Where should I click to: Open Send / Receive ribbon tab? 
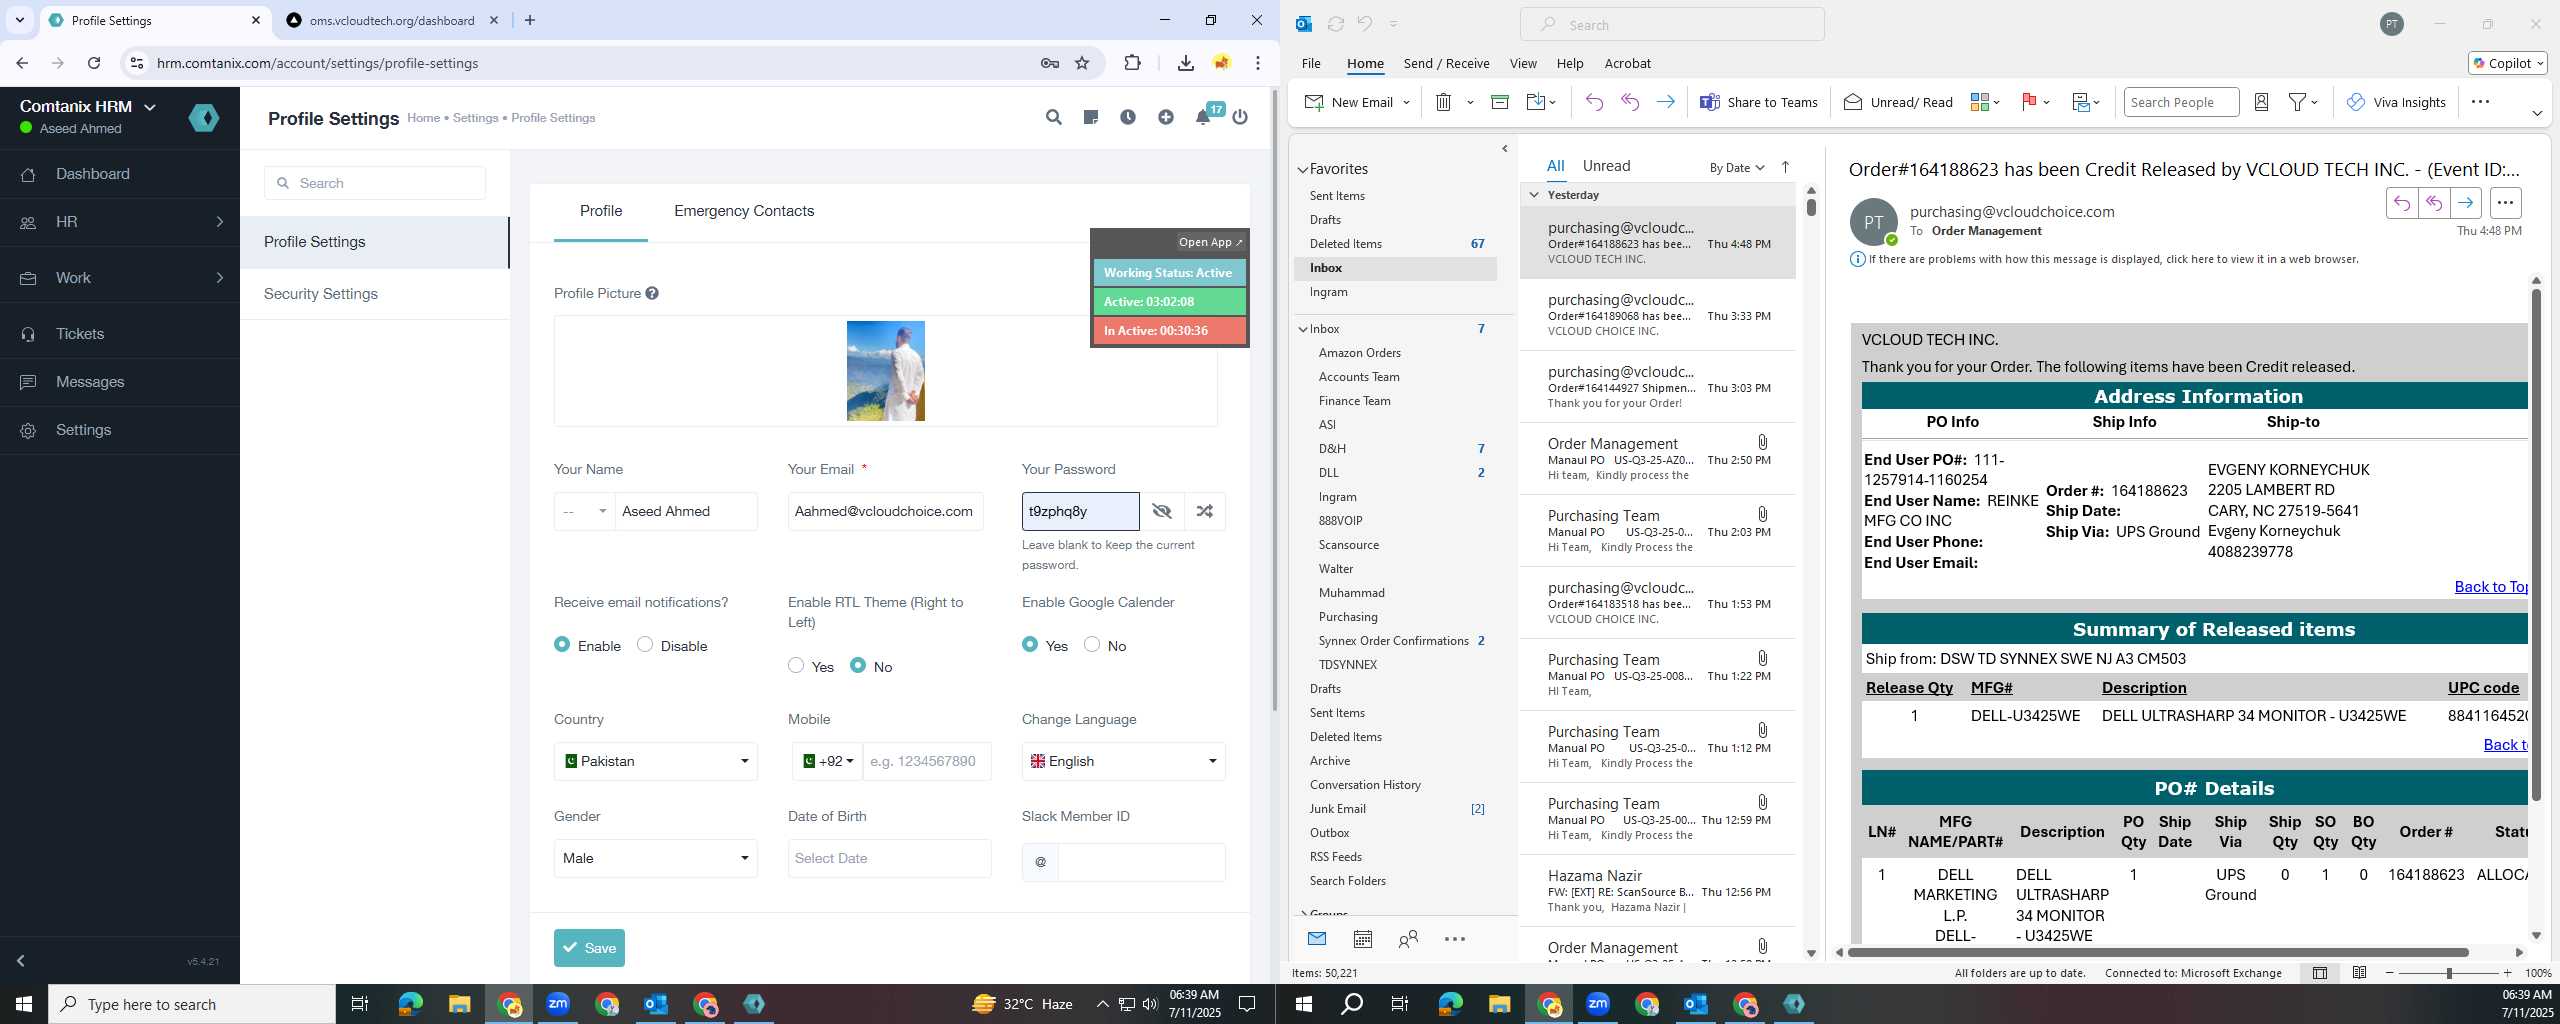(x=1446, y=63)
